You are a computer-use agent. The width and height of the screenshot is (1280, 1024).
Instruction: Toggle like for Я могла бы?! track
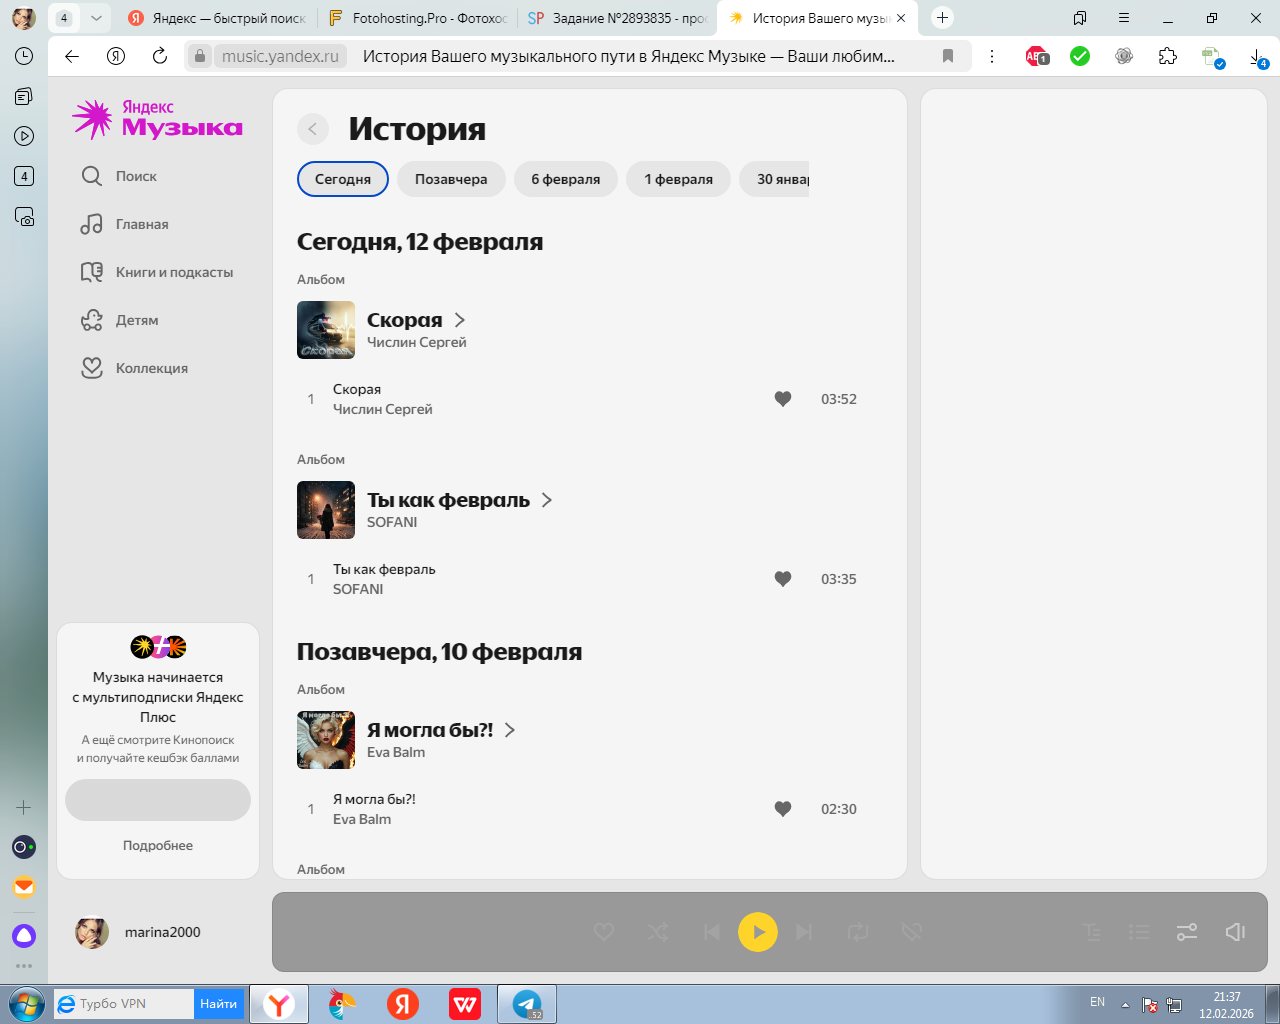pyautogui.click(x=783, y=809)
